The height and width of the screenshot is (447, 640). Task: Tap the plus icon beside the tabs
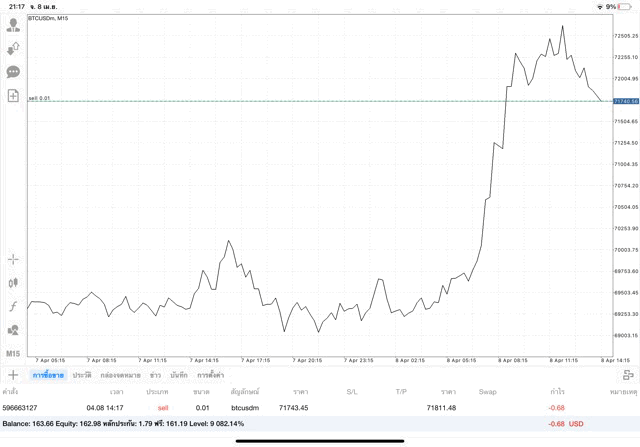(x=13, y=375)
